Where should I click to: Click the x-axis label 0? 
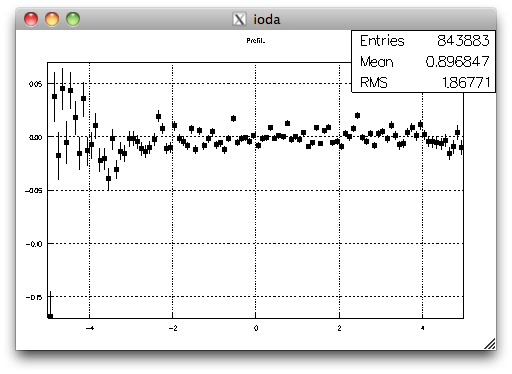(256, 328)
